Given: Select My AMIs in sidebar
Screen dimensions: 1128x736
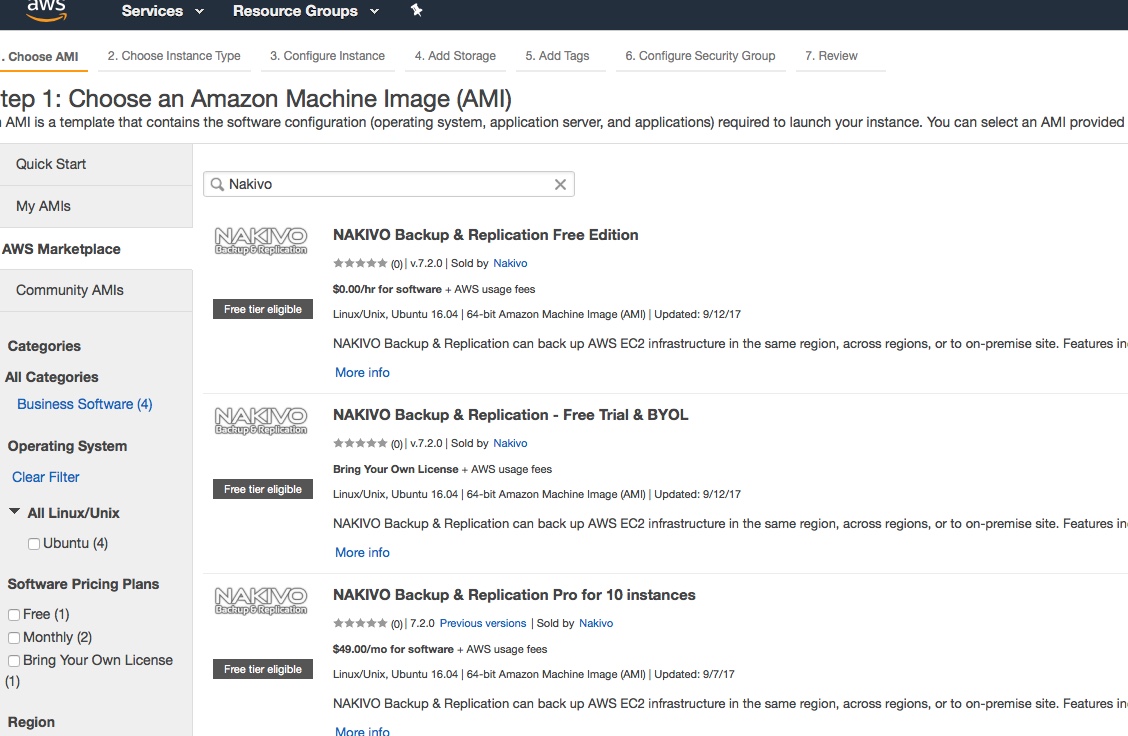Looking at the screenshot, I should click(x=96, y=206).
